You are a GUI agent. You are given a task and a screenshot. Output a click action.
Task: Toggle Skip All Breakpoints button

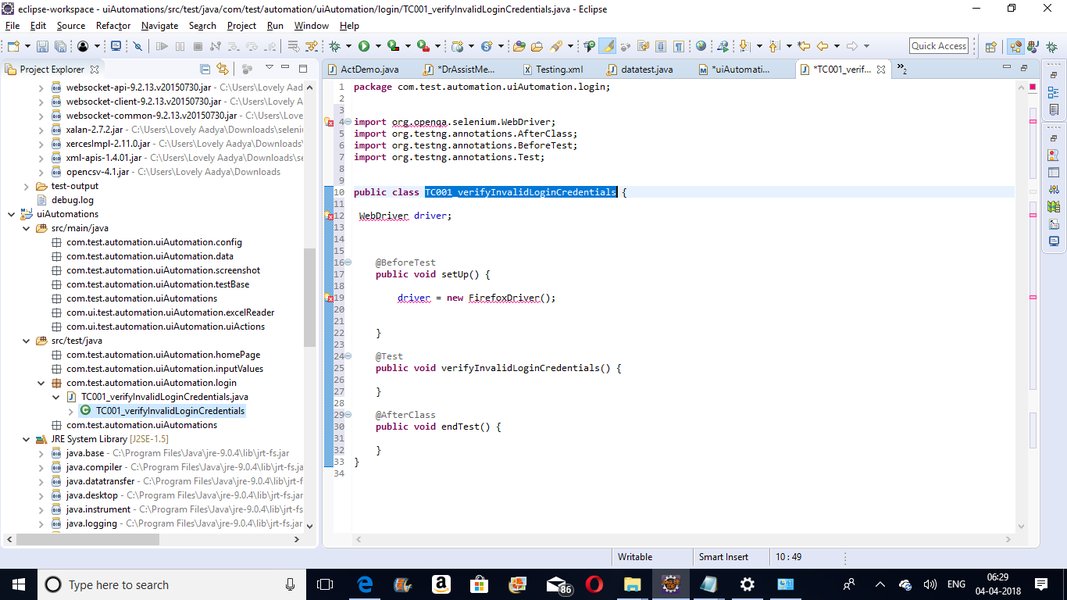tap(137, 46)
